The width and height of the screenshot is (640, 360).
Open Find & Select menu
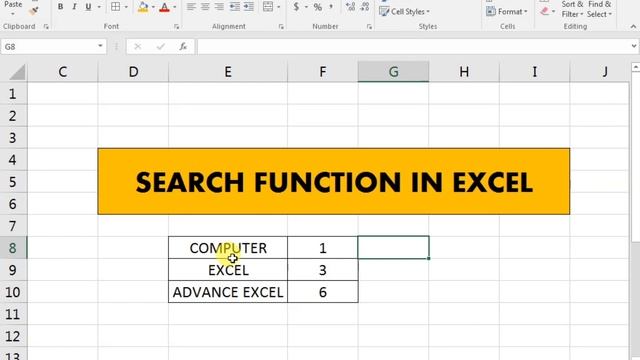click(600, 9)
